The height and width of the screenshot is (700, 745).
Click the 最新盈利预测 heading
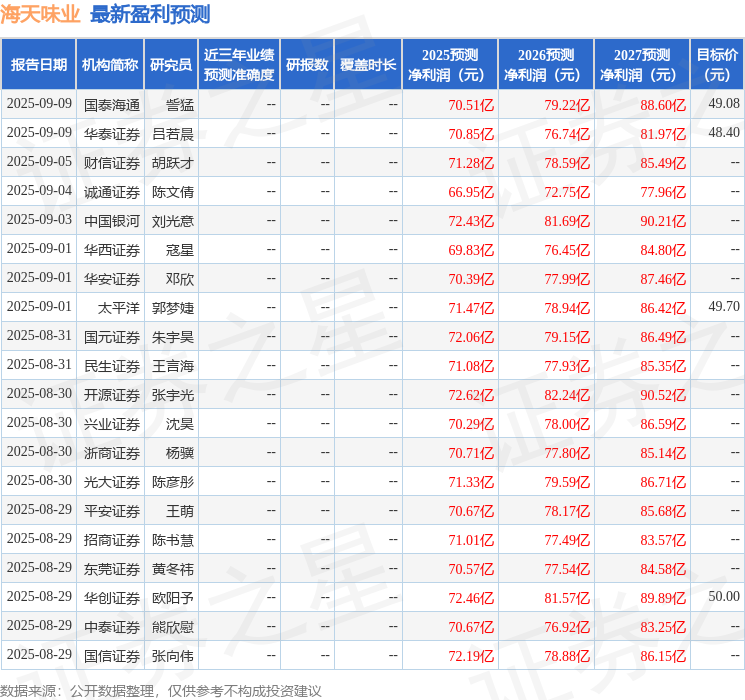[x=150, y=14]
